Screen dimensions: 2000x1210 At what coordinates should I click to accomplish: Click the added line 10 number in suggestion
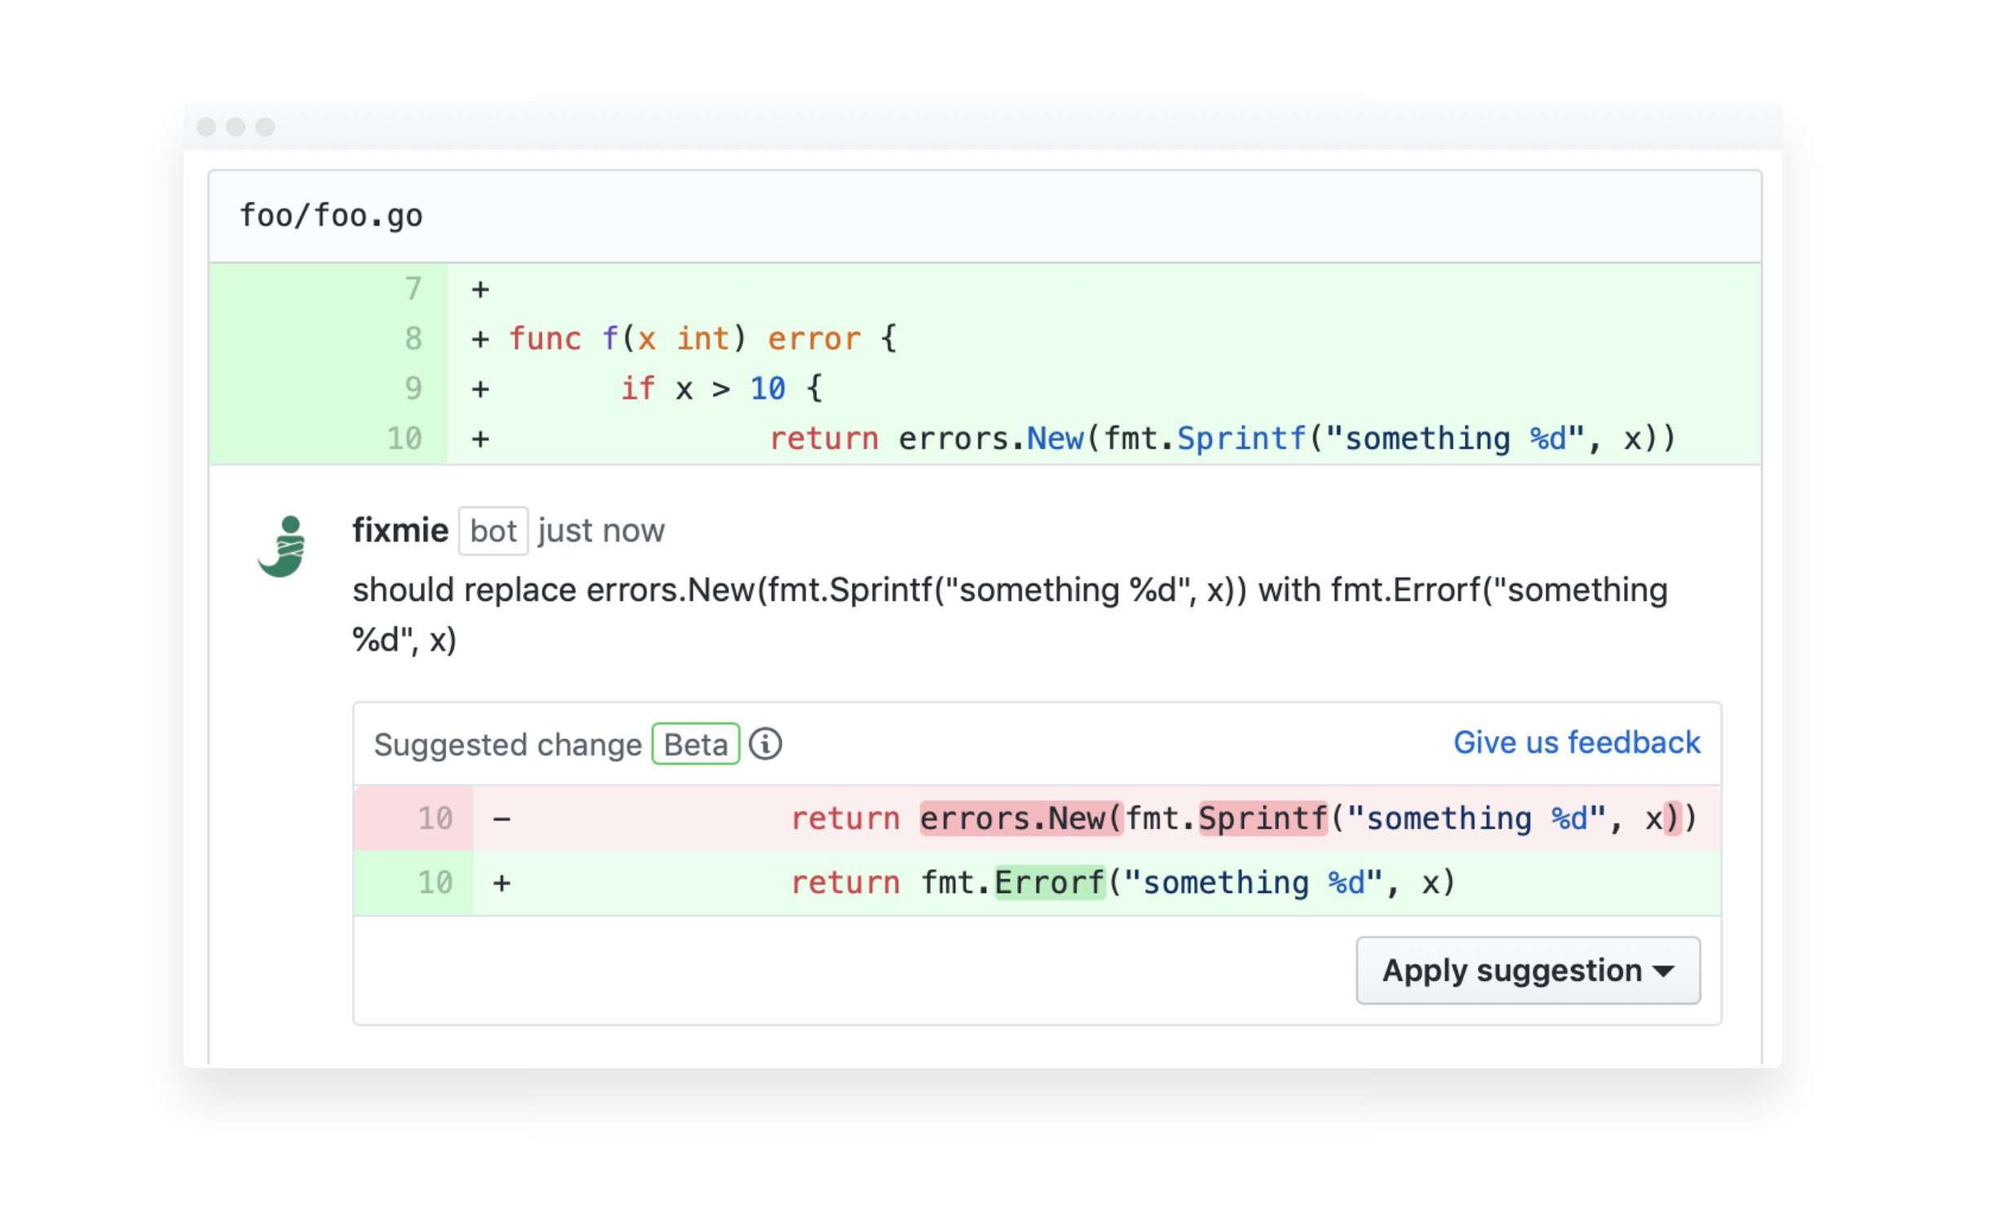(x=435, y=883)
